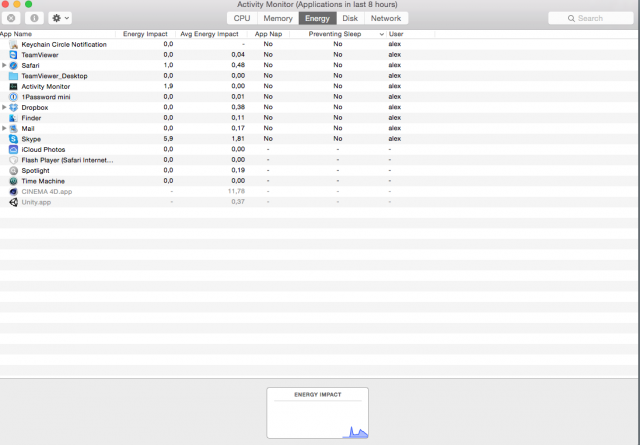Select the Keychain Circle Notification icon
The width and height of the screenshot is (640, 445).
(x=13, y=44)
